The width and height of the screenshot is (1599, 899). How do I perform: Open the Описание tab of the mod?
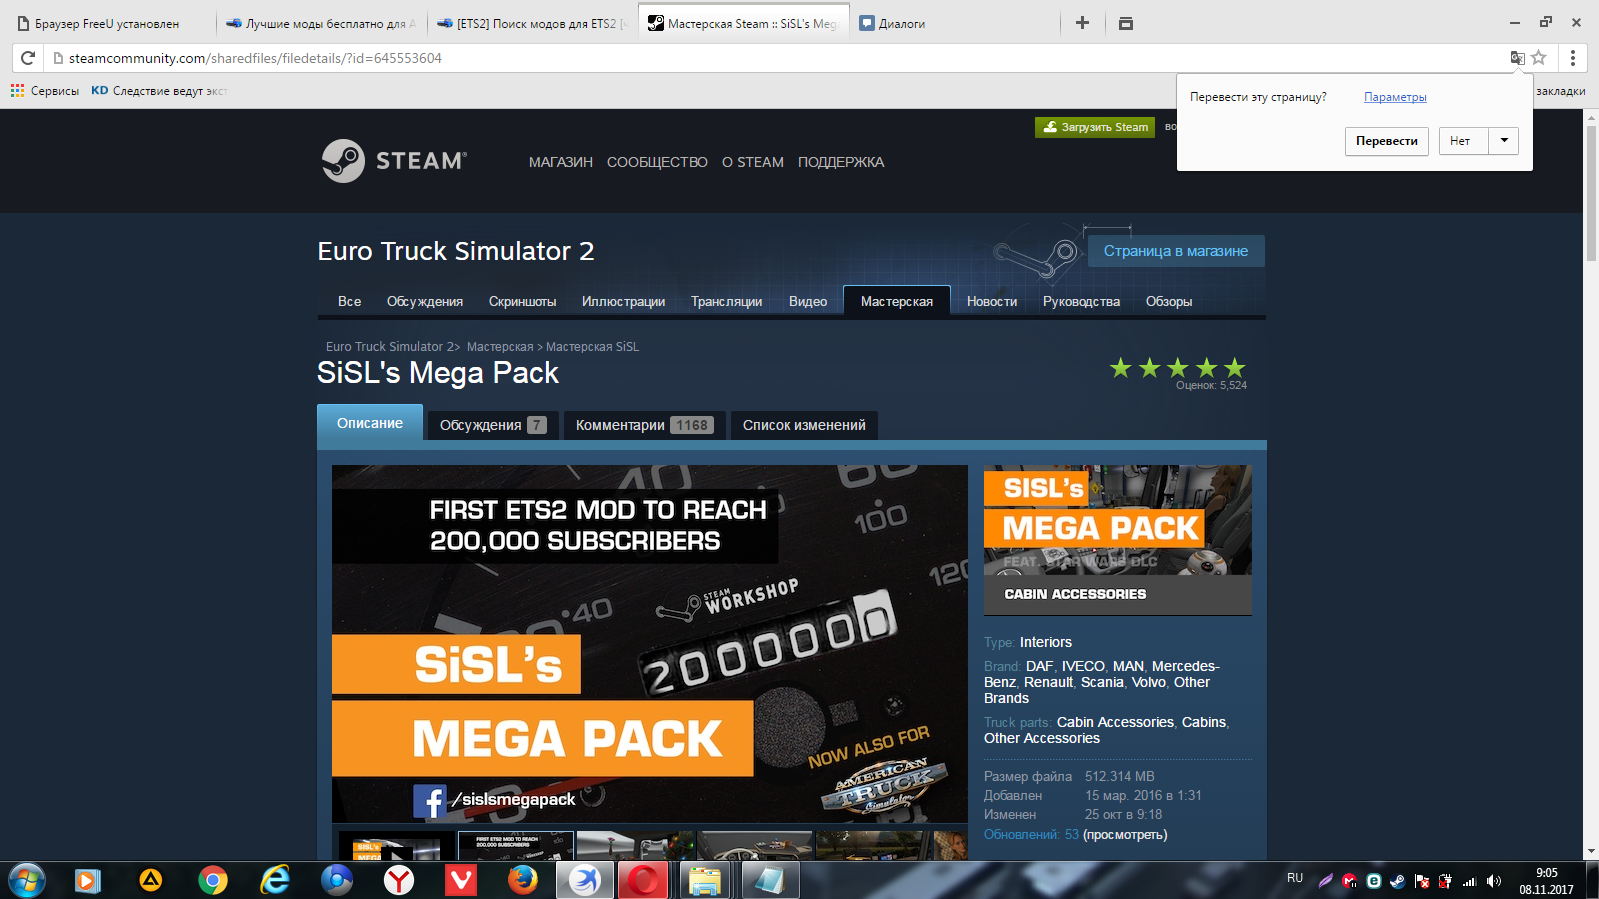pos(370,423)
